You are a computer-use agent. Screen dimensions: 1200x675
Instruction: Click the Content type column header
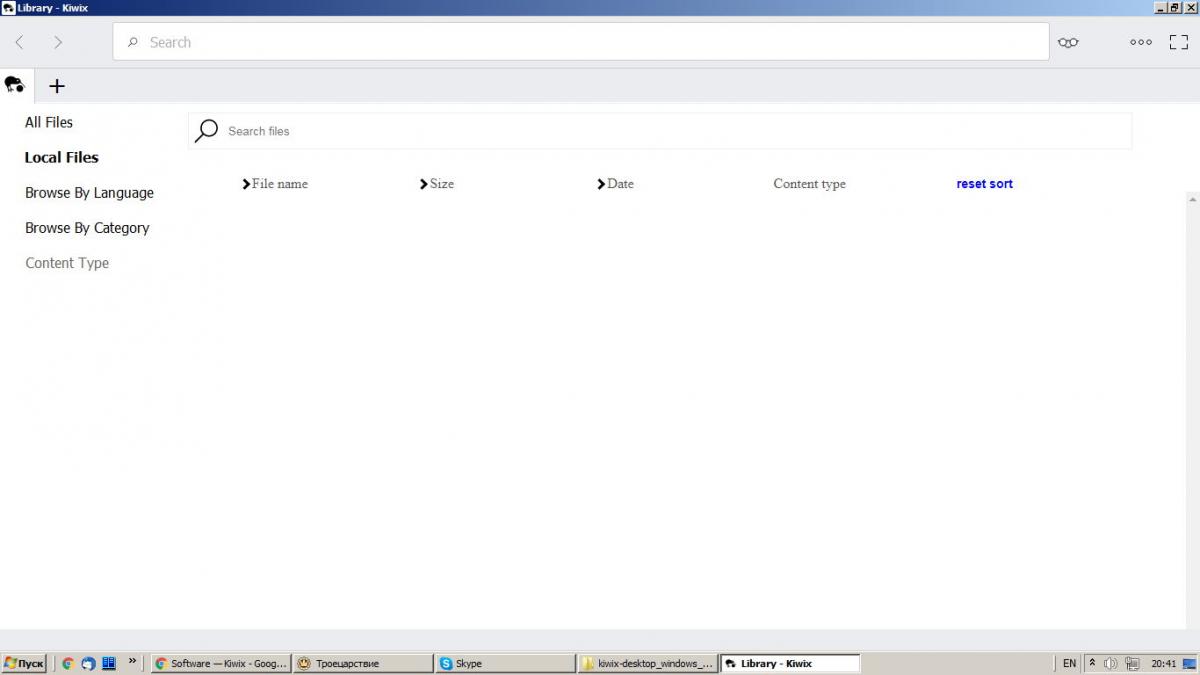pyautogui.click(x=809, y=184)
